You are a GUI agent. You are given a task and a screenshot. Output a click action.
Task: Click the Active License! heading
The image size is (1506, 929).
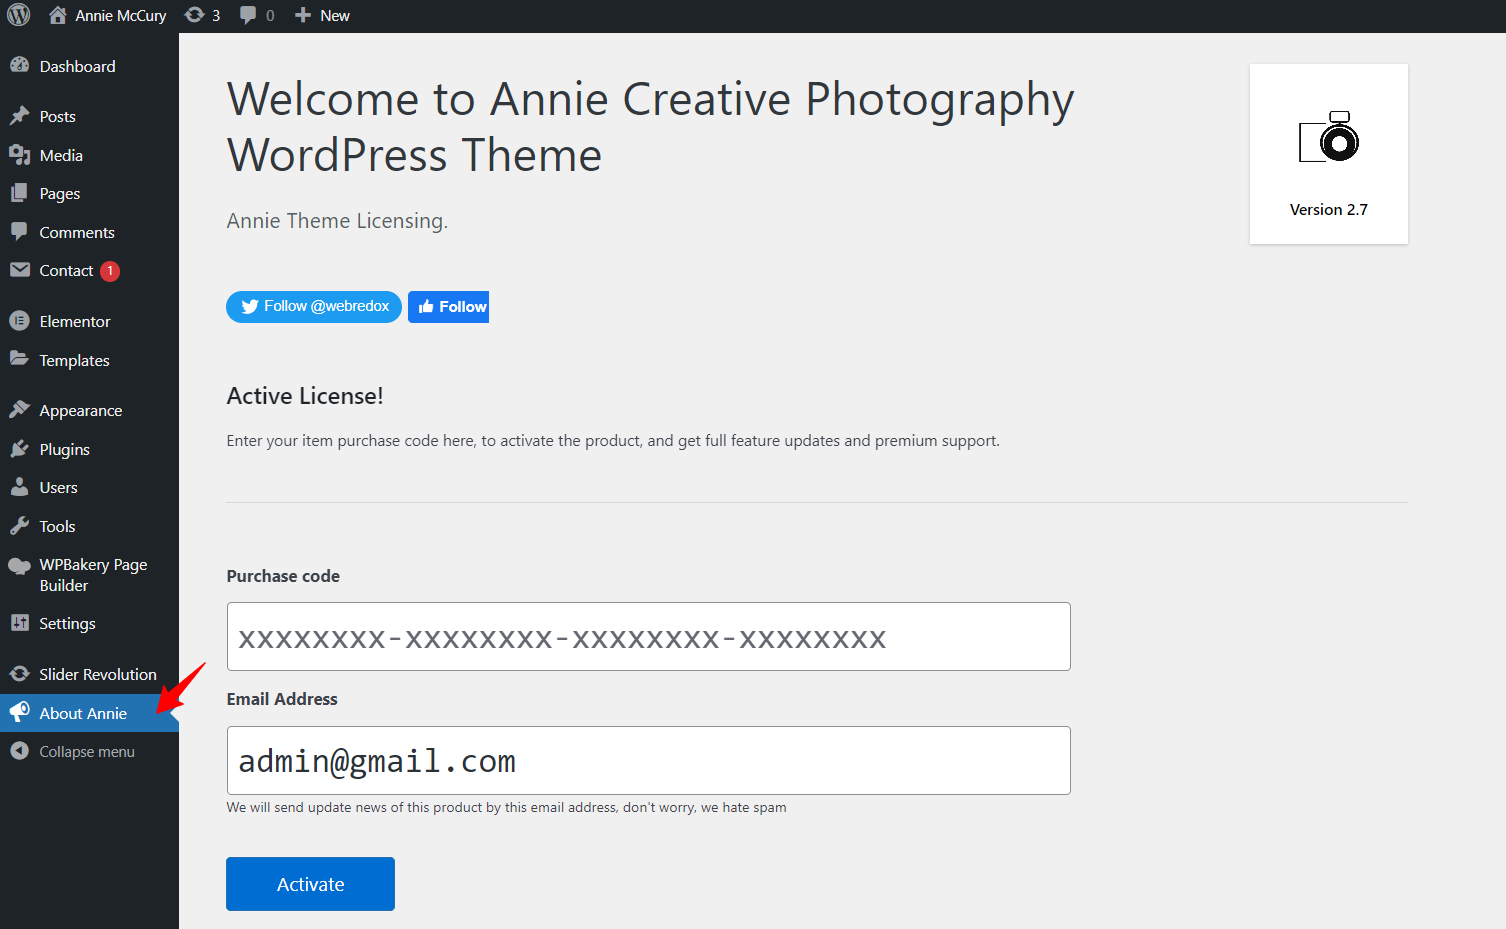[x=305, y=396]
